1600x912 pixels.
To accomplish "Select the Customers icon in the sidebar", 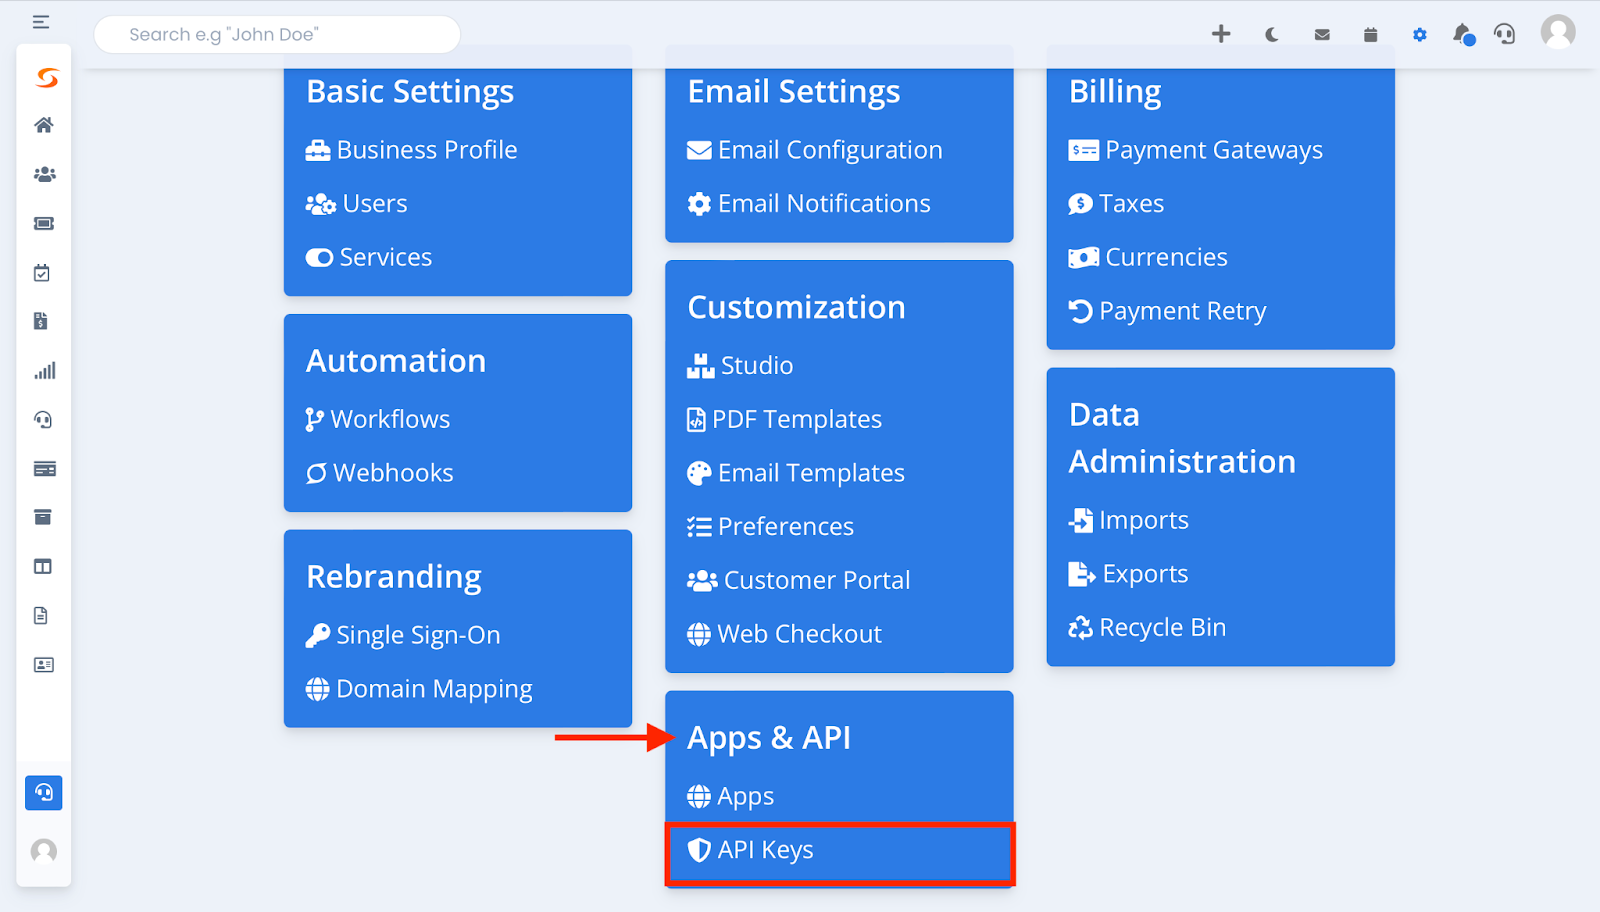I will [x=43, y=174].
